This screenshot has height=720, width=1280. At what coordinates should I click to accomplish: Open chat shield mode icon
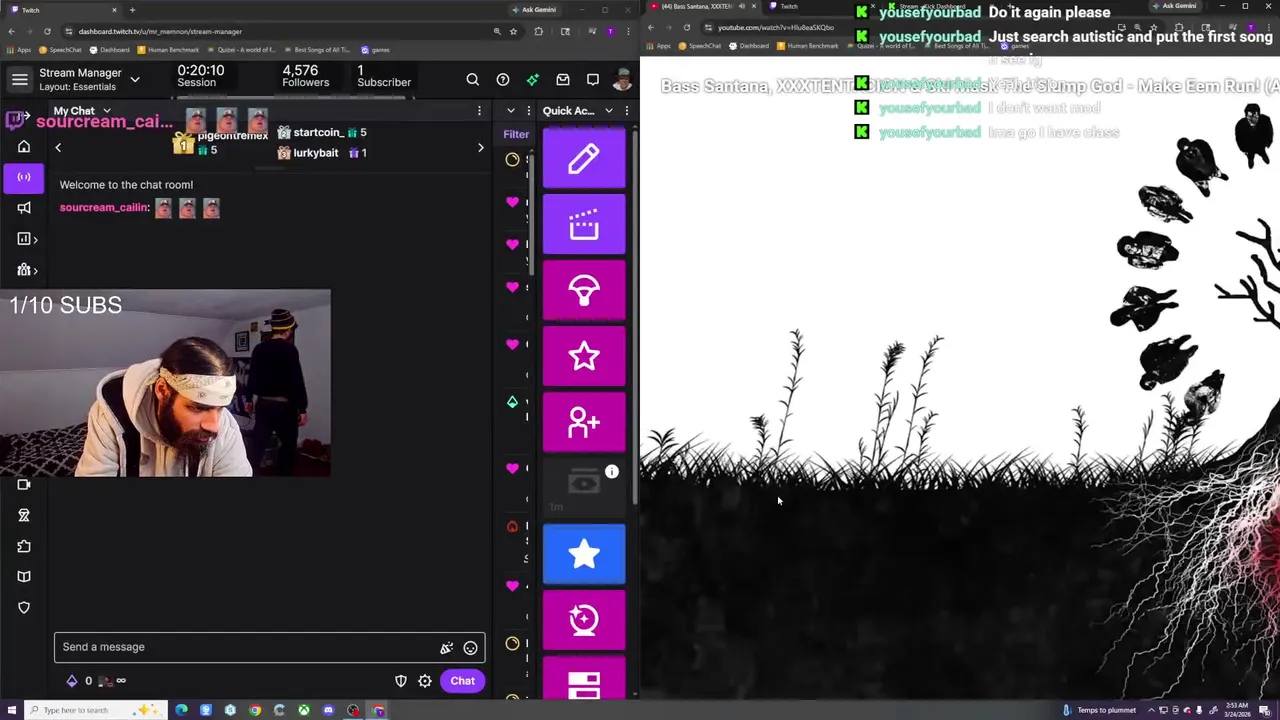coord(401,681)
